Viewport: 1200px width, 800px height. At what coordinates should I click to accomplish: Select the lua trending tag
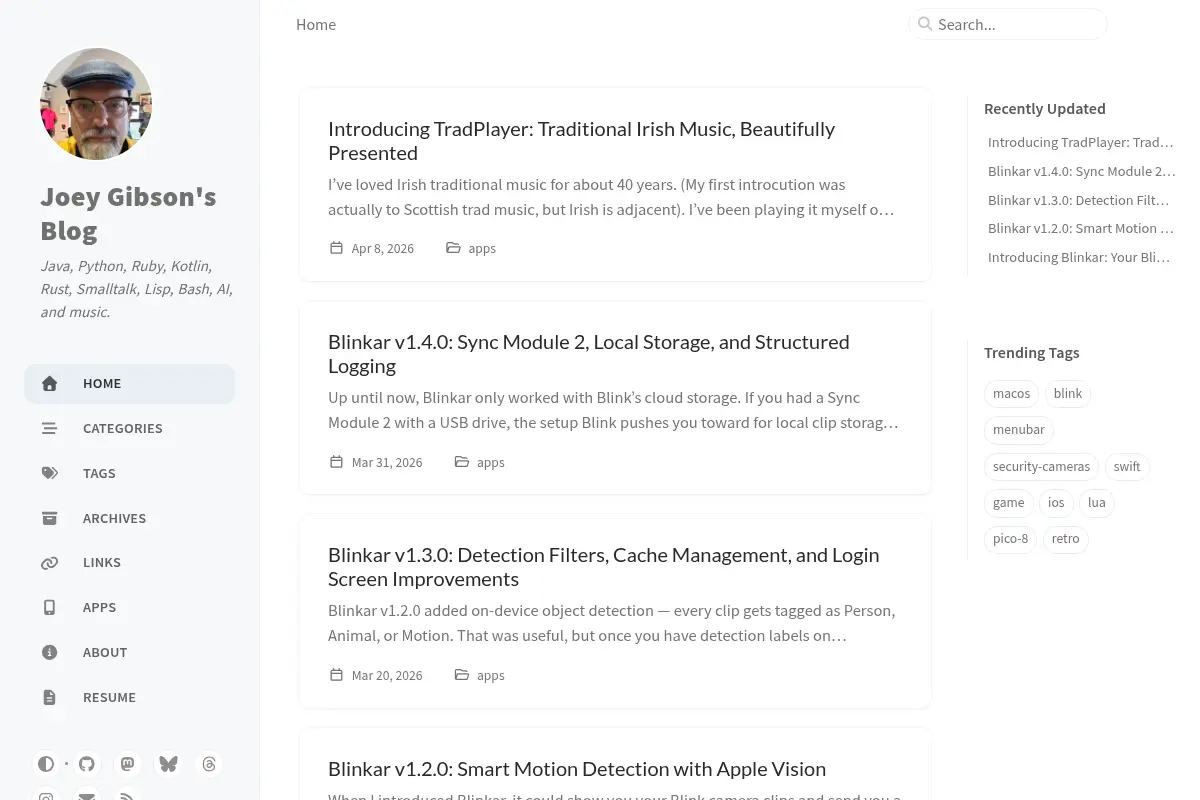point(1097,503)
